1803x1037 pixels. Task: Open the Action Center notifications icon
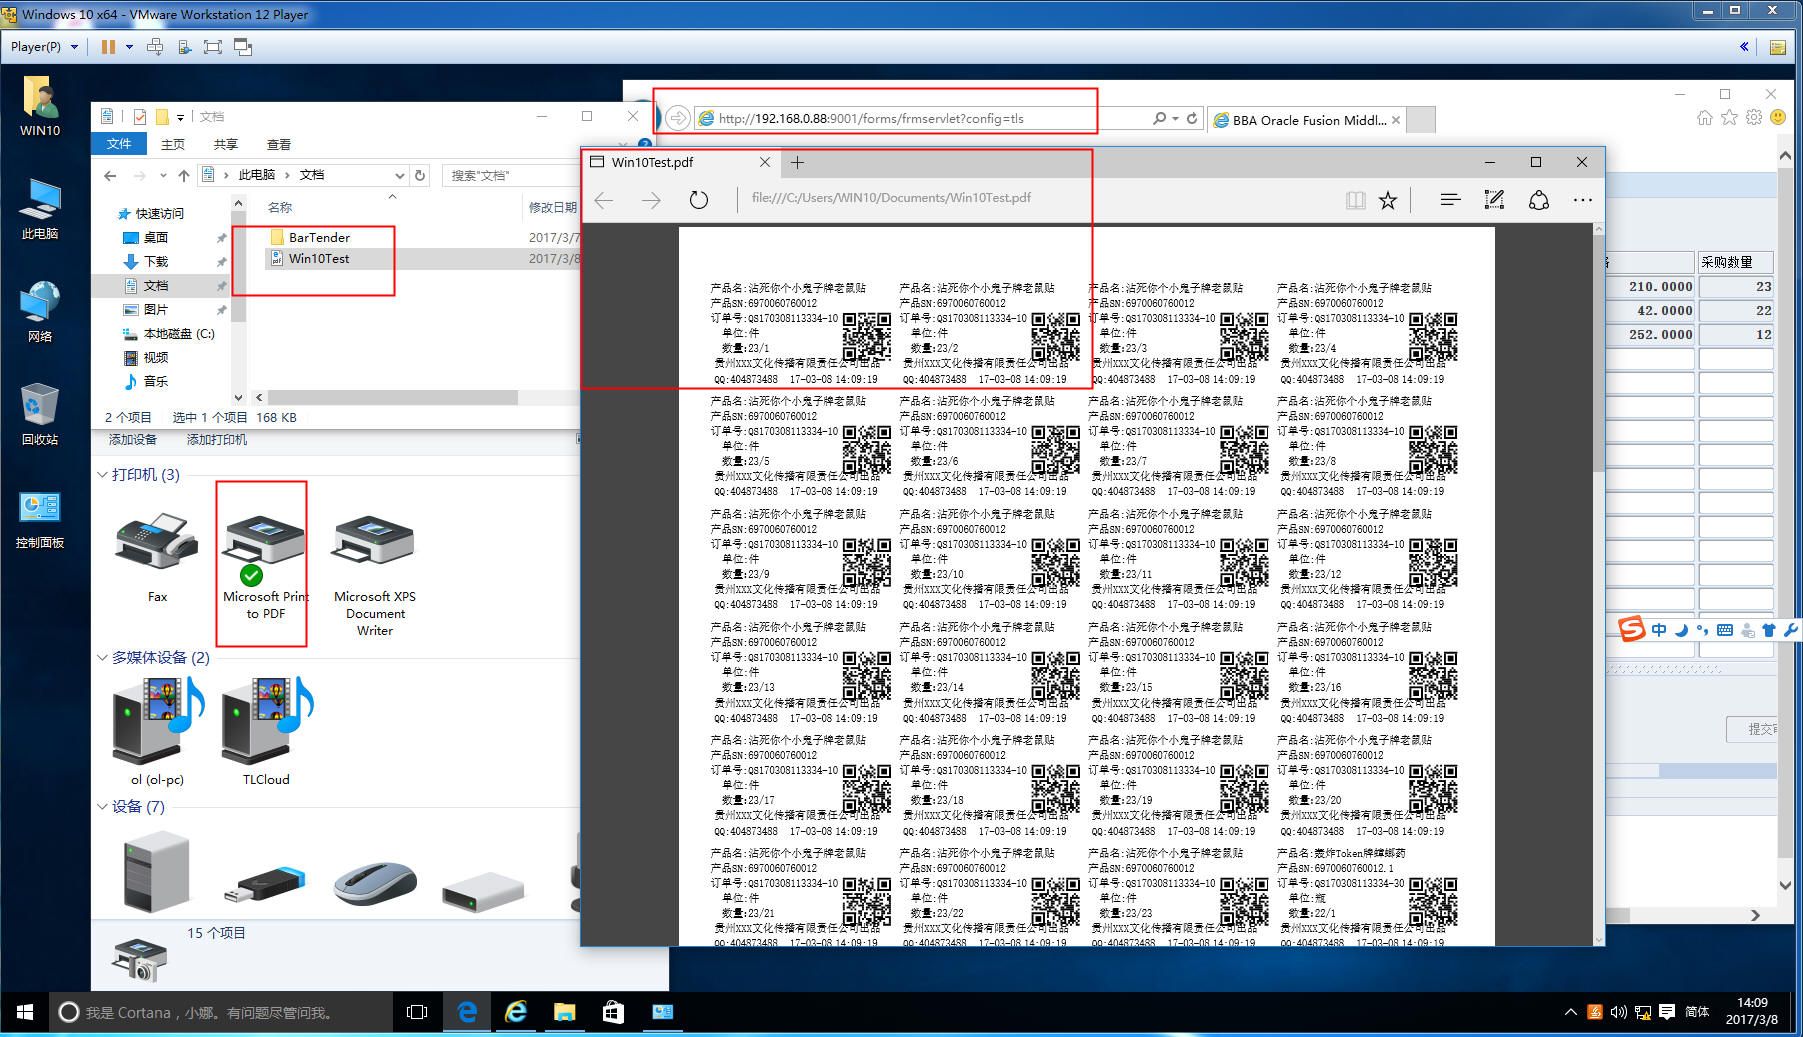click(x=1666, y=1012)
